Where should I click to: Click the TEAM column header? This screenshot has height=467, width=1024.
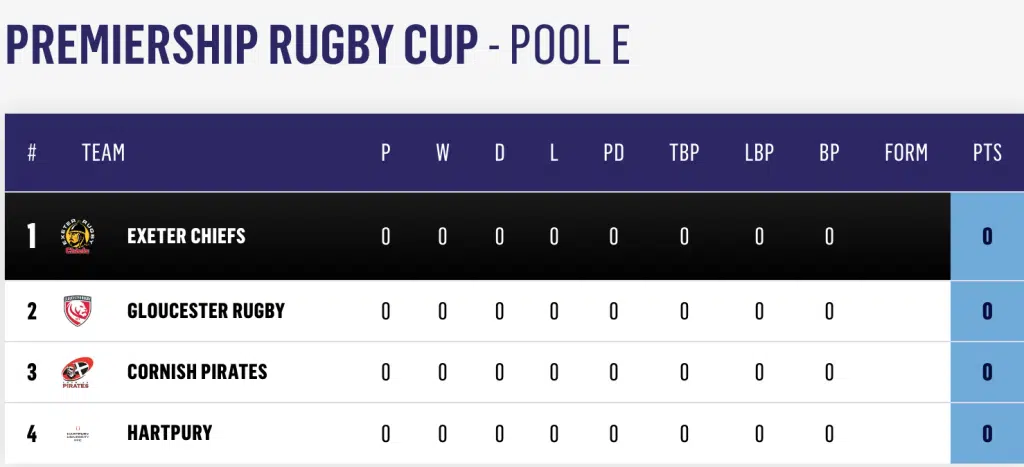click(x=103, y=153)
